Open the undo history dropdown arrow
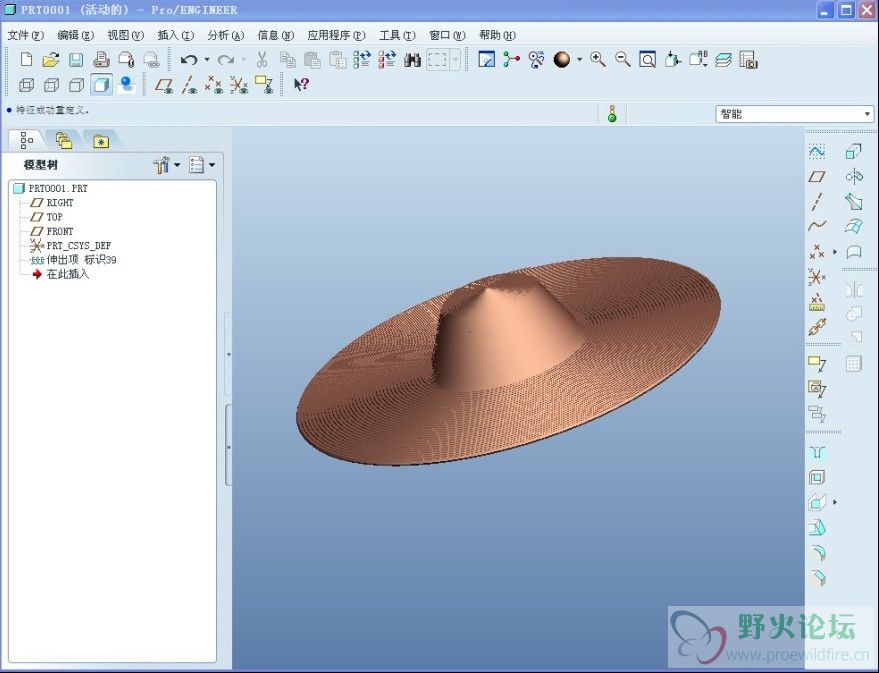Viewport: 879px width, 673px height. (x=207, y=59)
